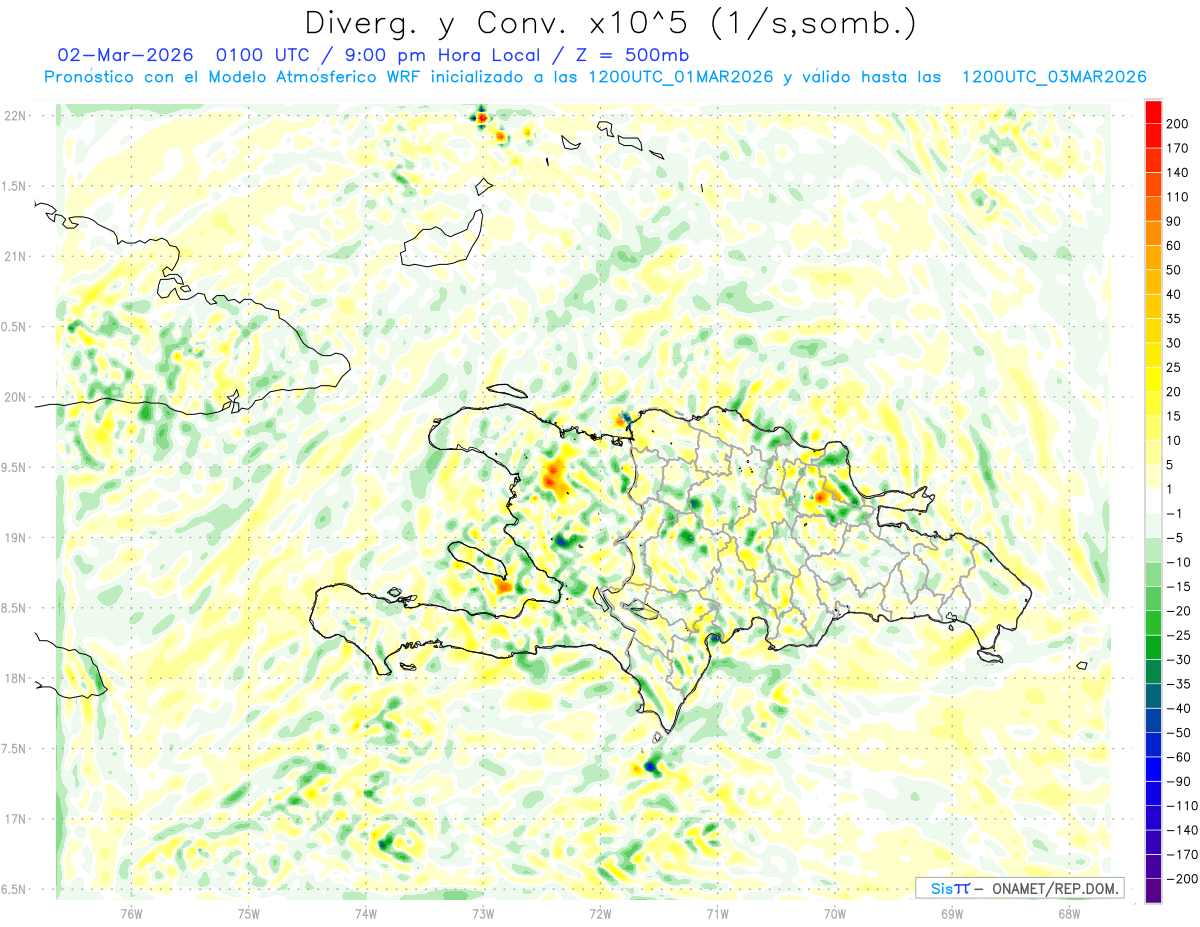Pick the top red swatch of the color bar
Screen dimensions: 1200x927
(1153, 111)
